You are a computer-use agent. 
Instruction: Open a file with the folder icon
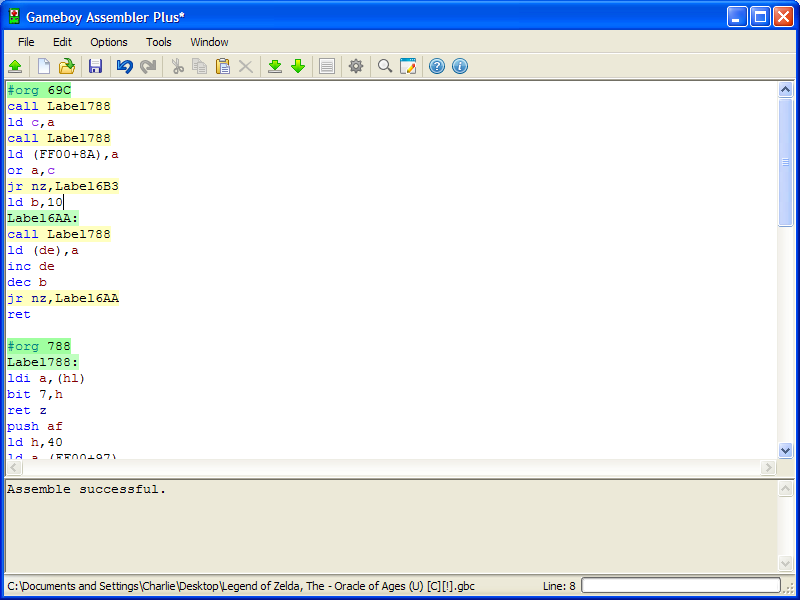click(67, 67)
